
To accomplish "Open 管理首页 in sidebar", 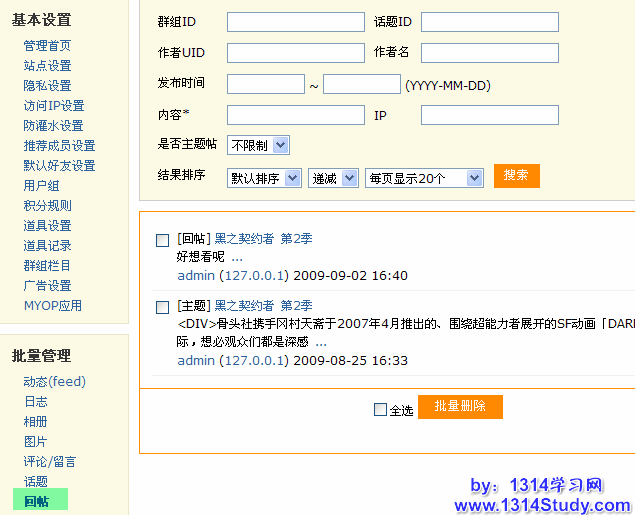I will (47, 46).
